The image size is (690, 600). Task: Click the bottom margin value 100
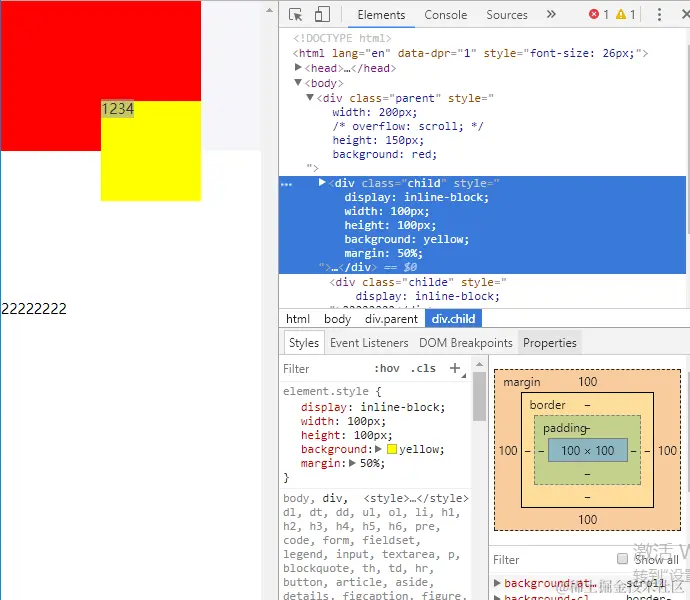click(x=587, y=519)
